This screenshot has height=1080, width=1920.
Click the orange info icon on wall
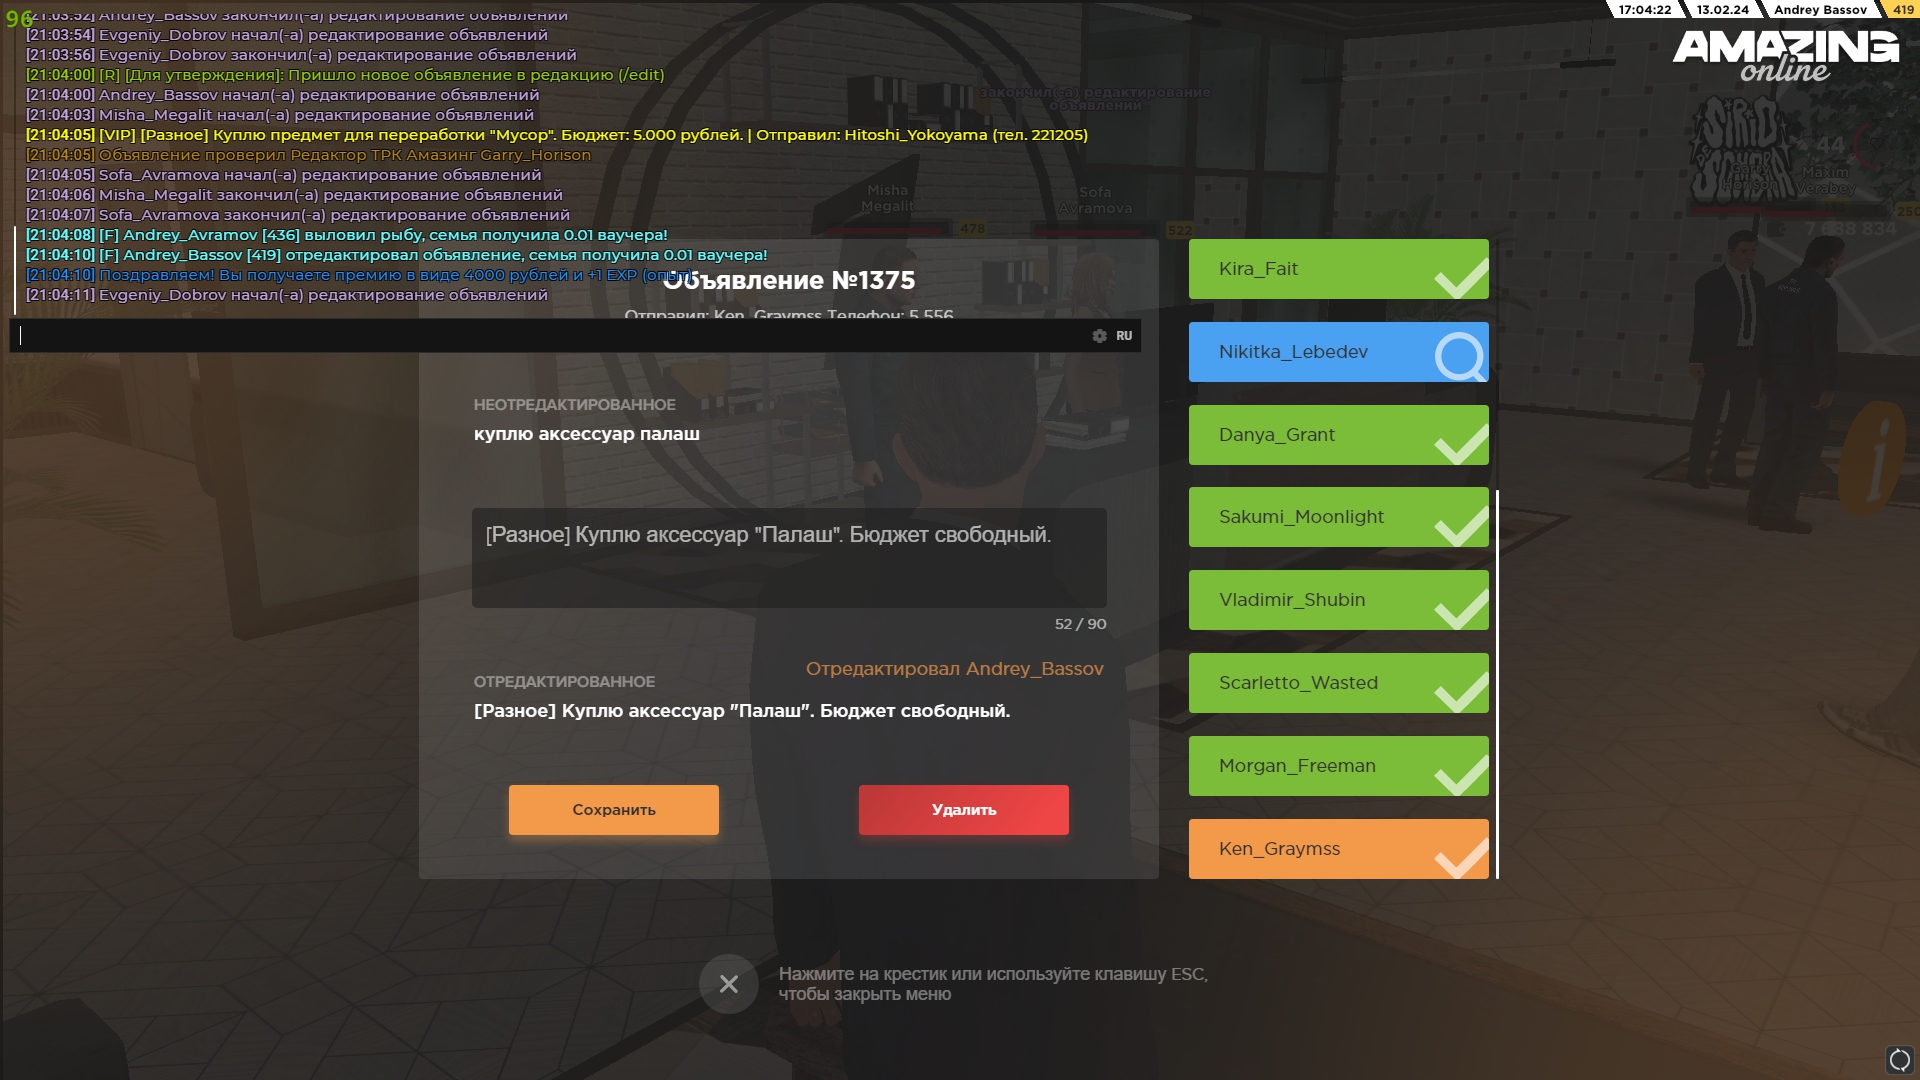(x=1876, y=458)
